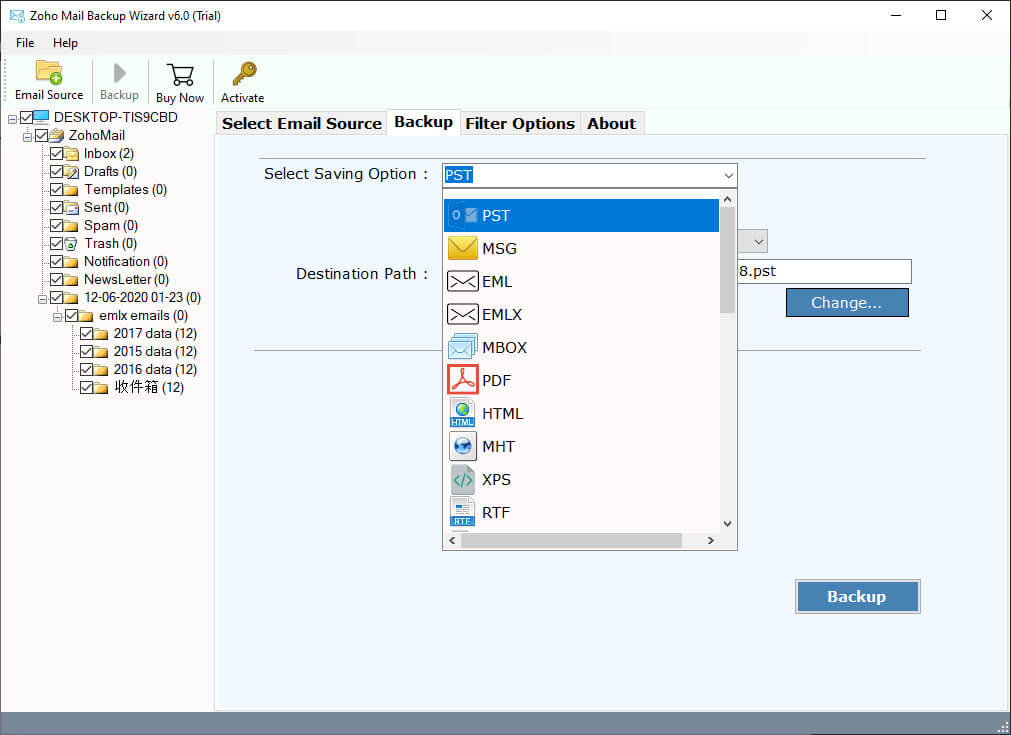Switch to the About tab

[x=611, y=123]
